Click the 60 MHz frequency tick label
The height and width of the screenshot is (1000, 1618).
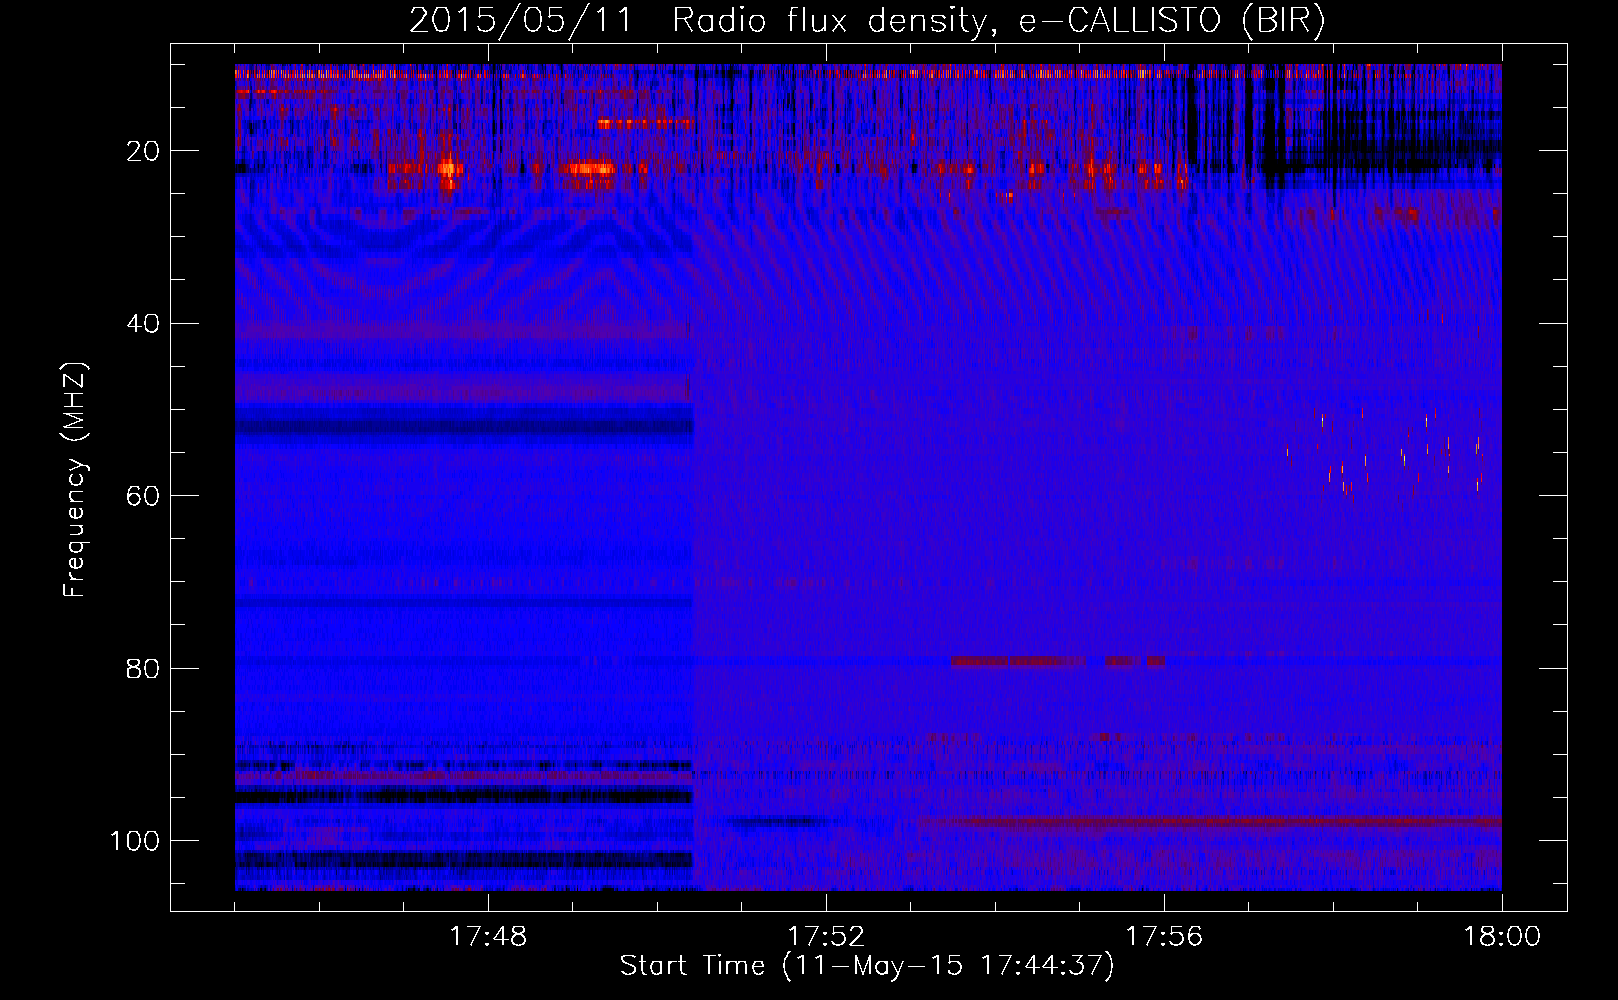pyautogui.click(x=144, y=496)
